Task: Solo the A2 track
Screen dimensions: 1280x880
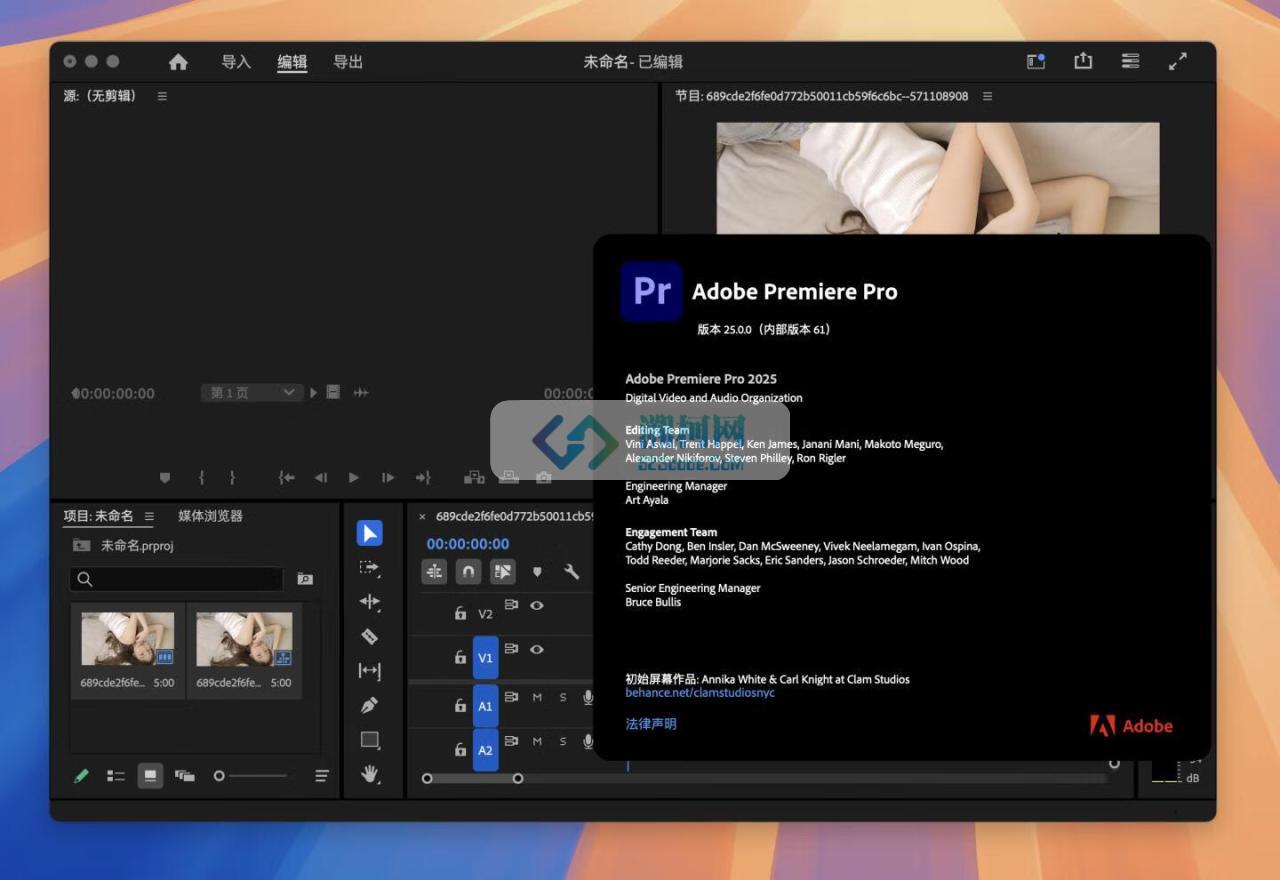Action: tap(563, 741)
